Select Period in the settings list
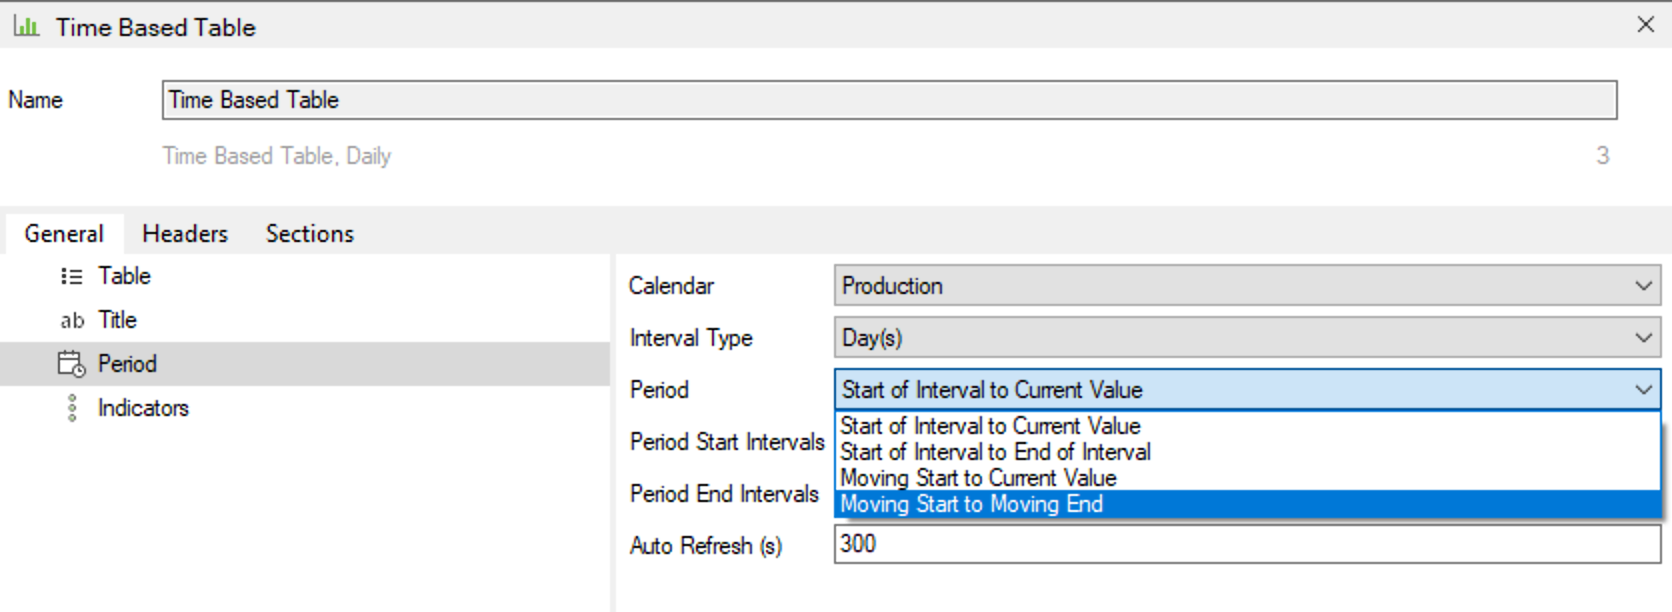This screenshot has width=1672, height=612. 305,364
